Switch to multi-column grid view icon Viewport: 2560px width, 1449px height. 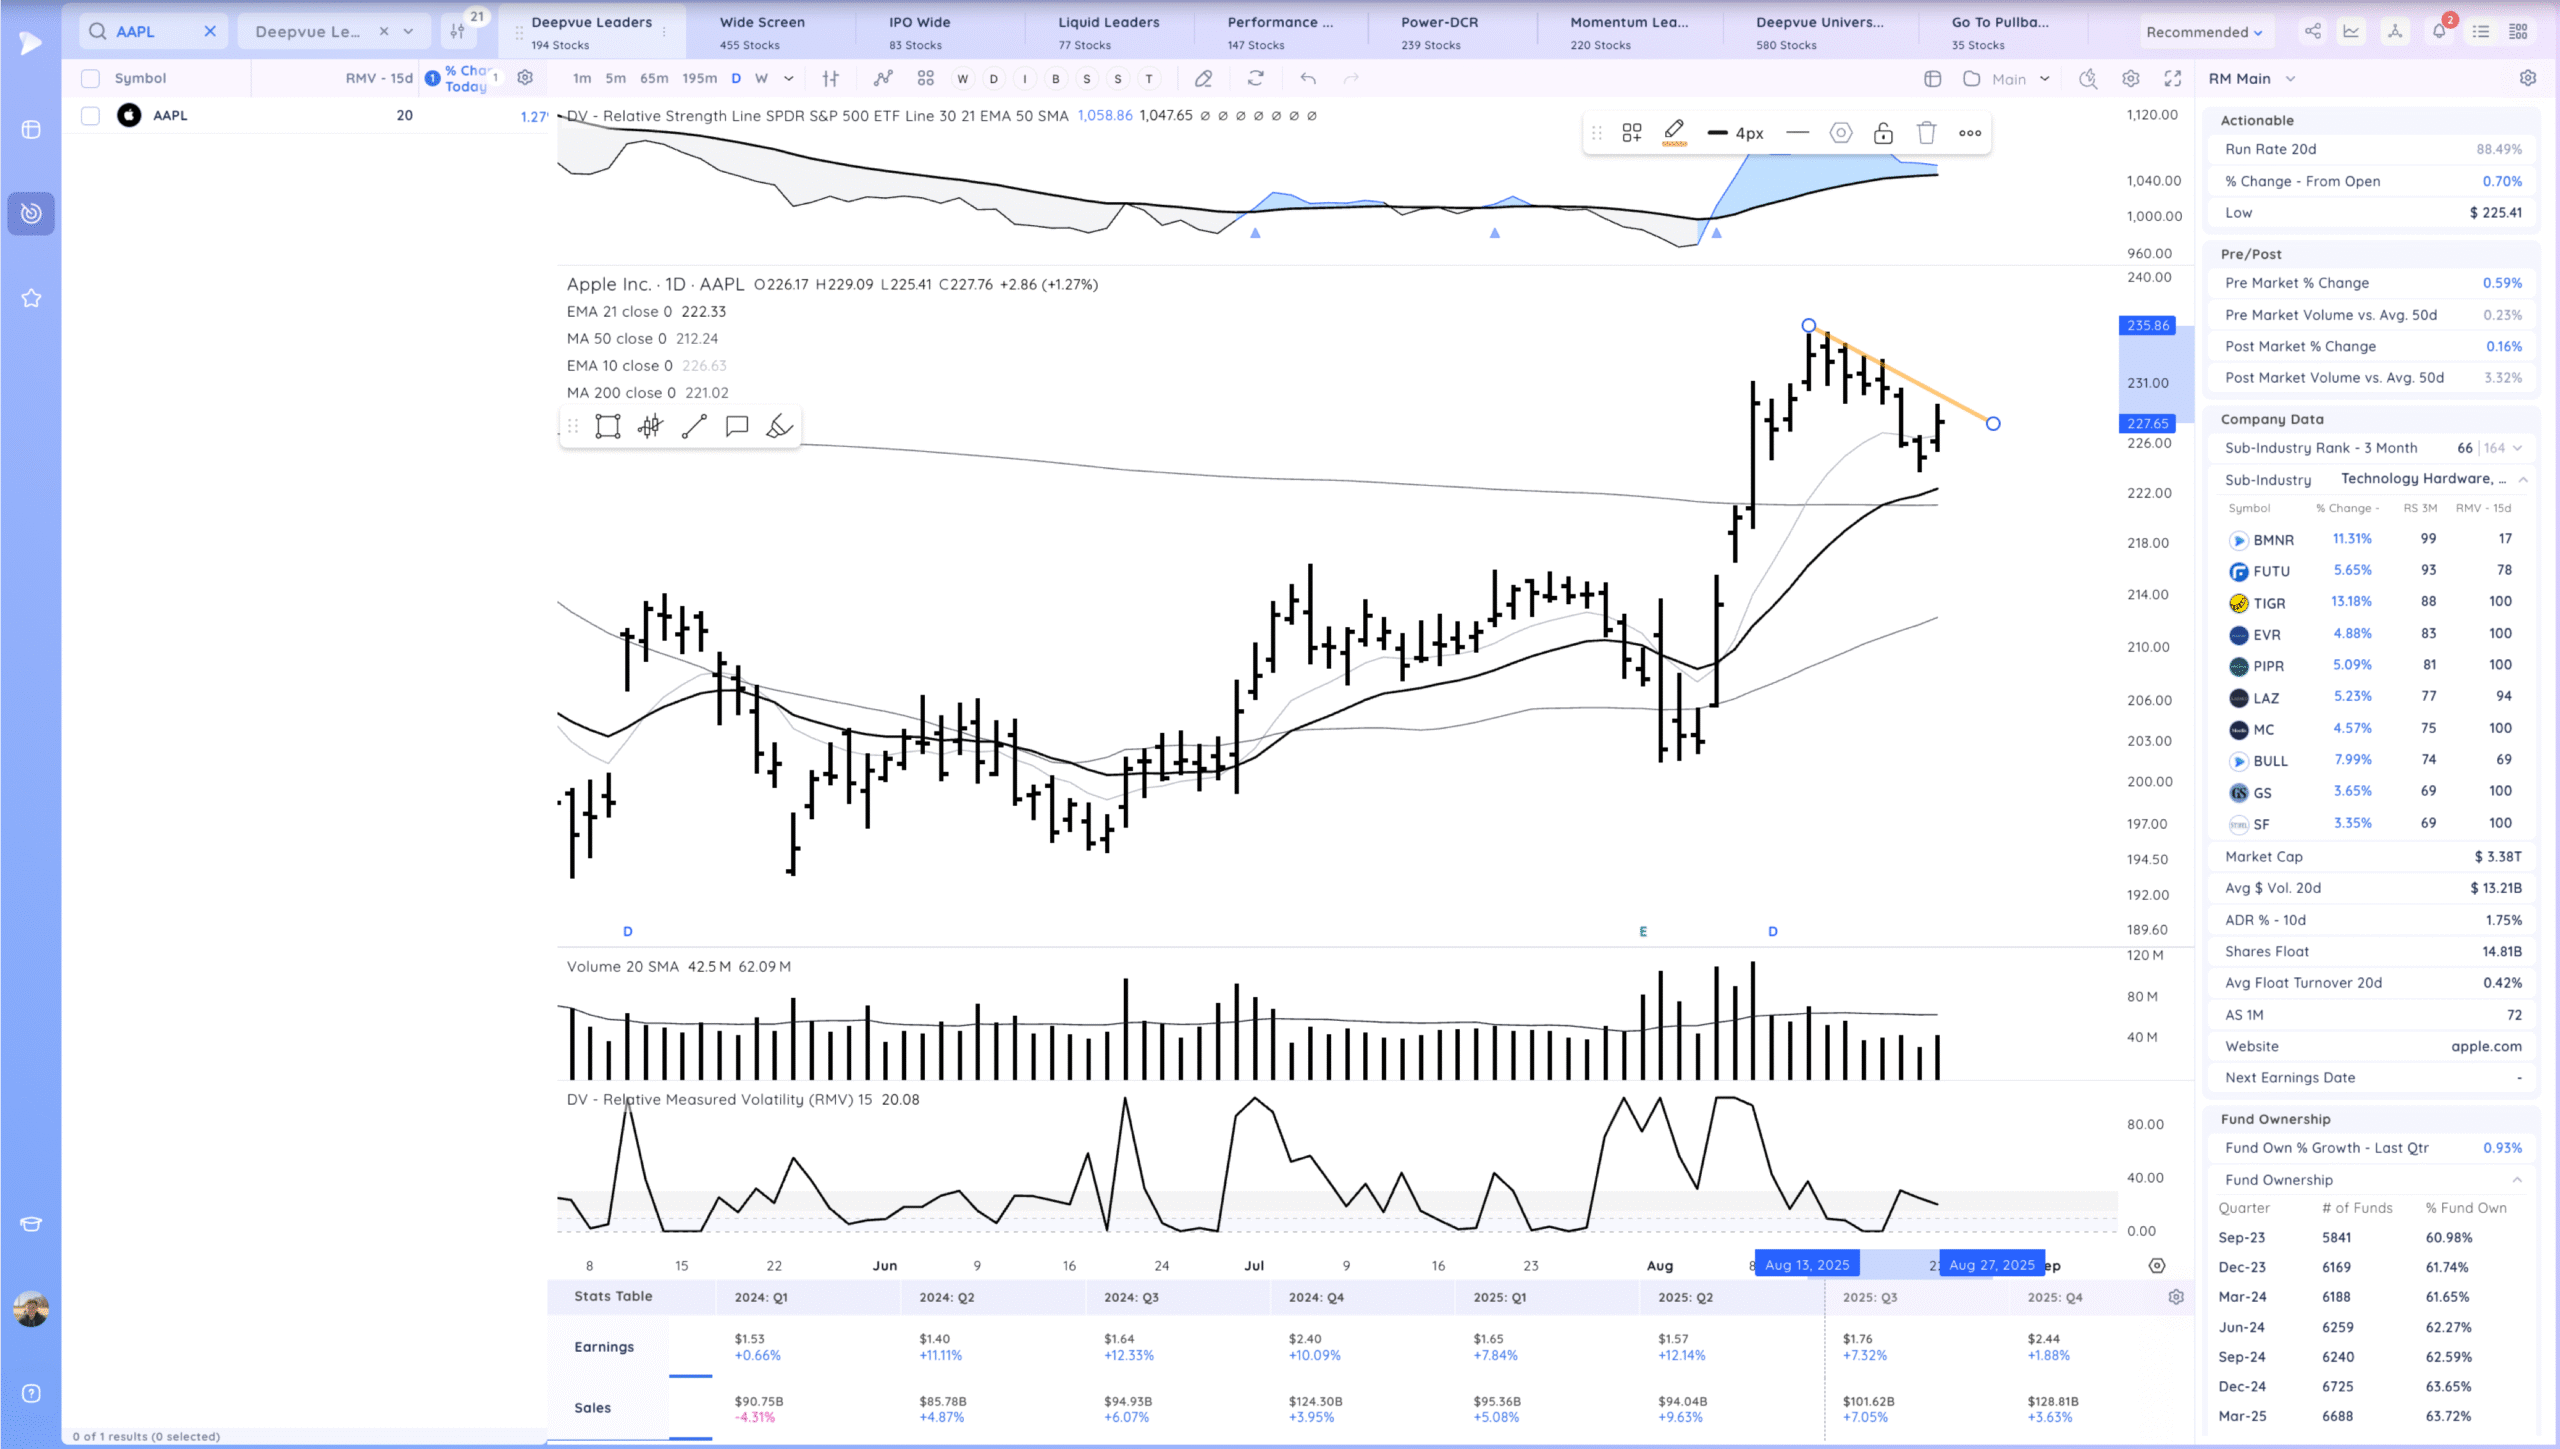click(x=2518, y=31)
